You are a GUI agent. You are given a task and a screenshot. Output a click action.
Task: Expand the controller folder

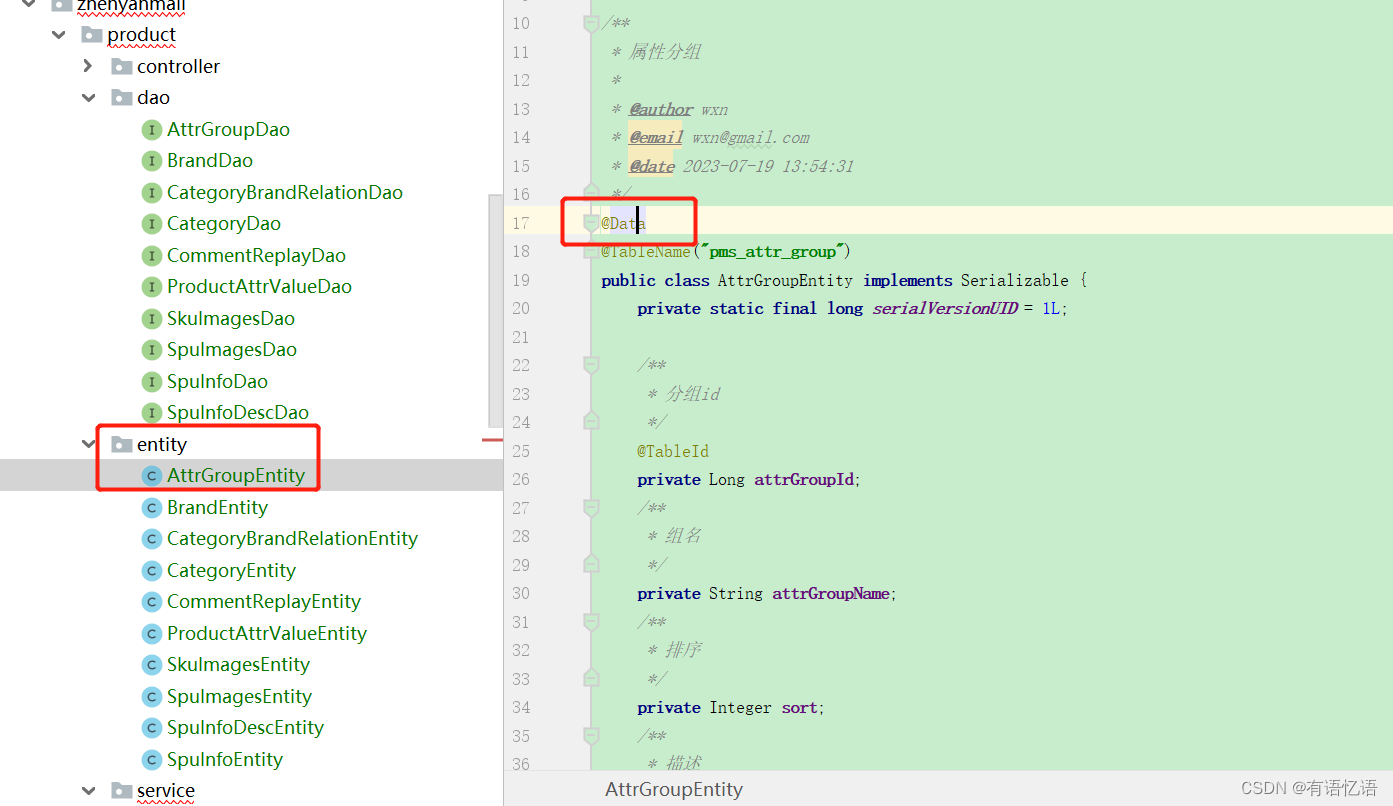click(88, 66)
